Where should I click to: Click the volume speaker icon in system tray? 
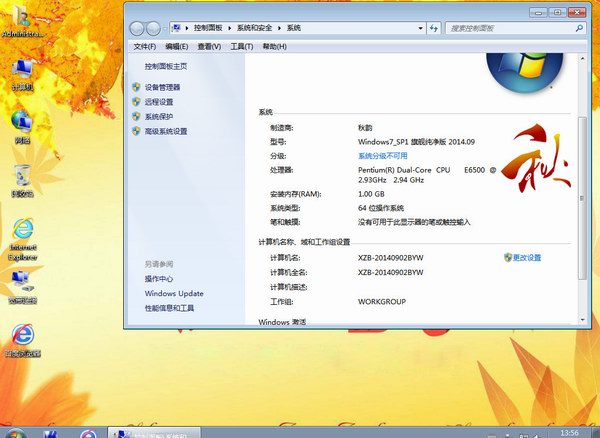tap(535, 435)
